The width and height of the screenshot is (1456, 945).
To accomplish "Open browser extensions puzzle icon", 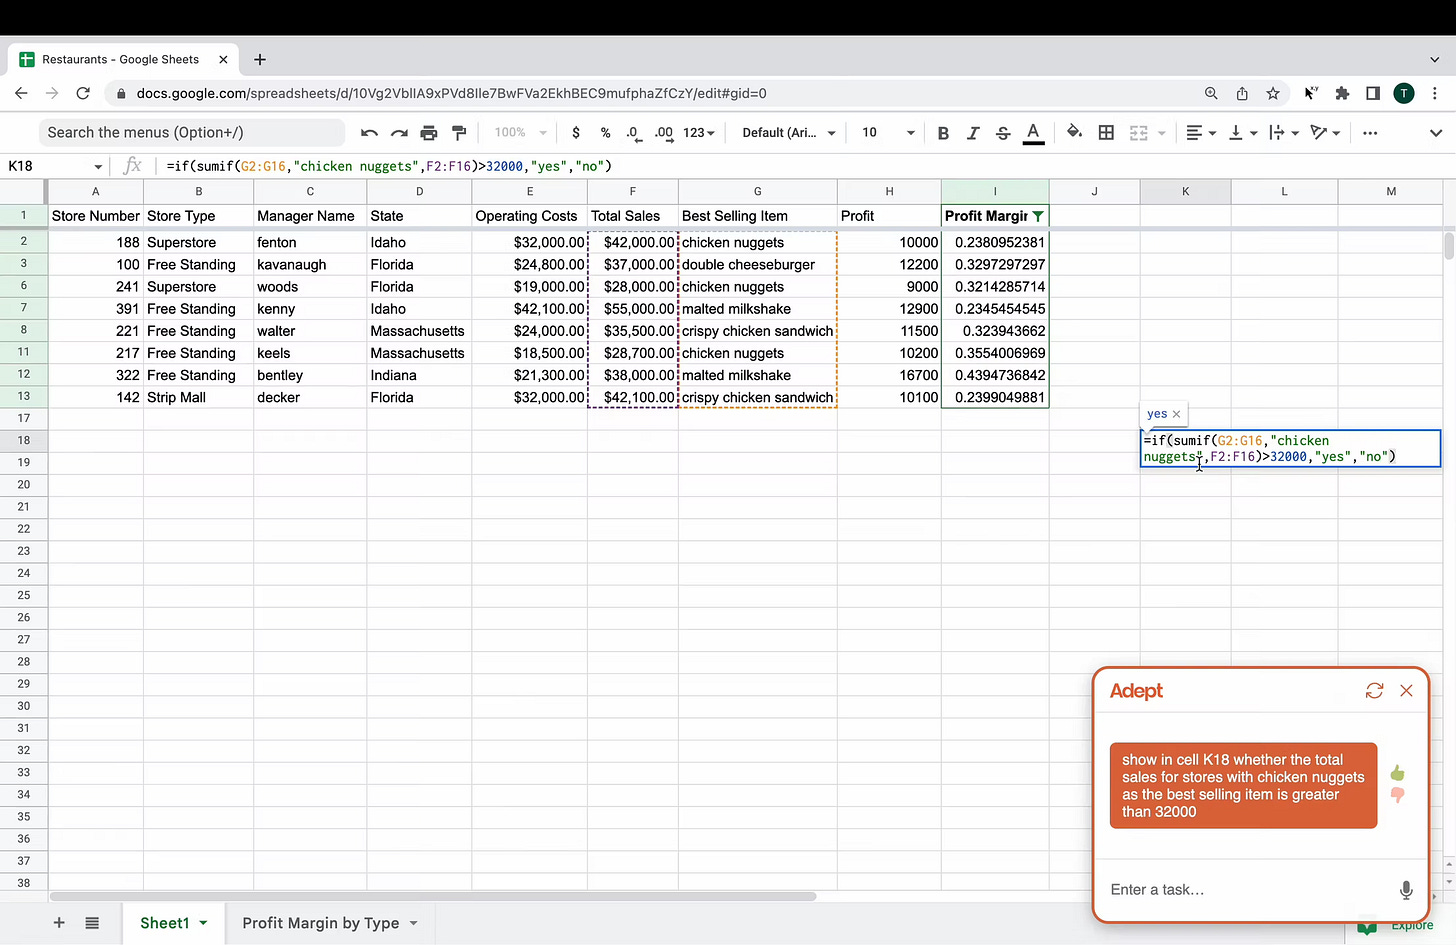I will pos(1342,93).
